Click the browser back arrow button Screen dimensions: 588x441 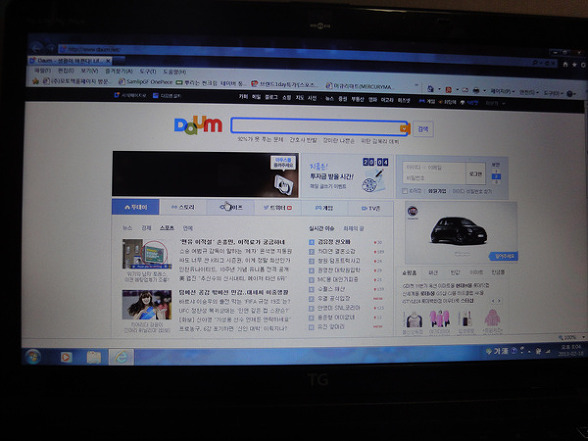pos(37,48)
